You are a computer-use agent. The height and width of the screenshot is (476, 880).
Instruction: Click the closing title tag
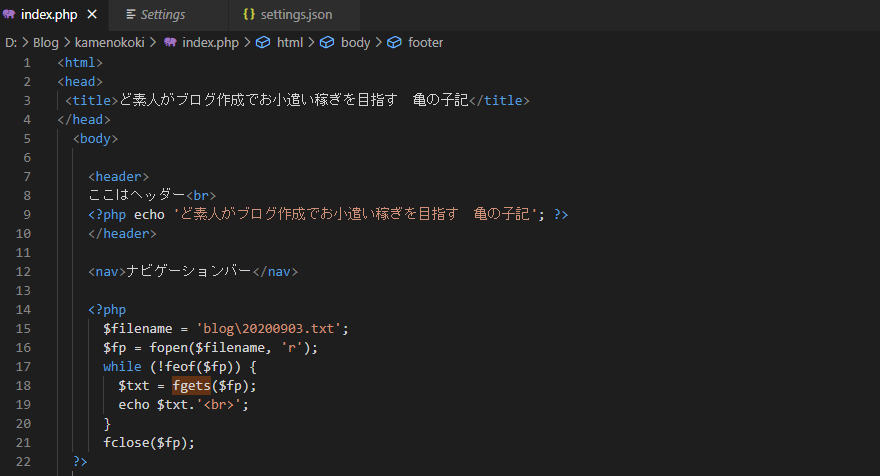499,100
